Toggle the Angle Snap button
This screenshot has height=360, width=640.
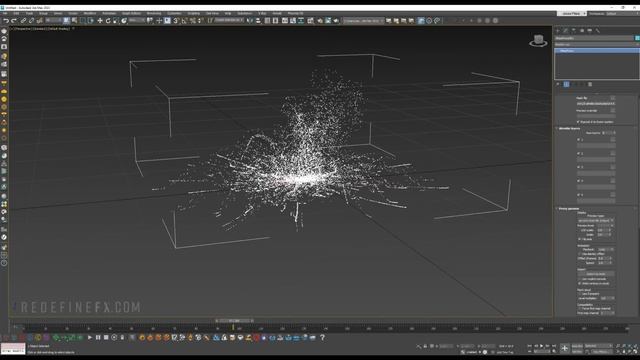point(184,20)
